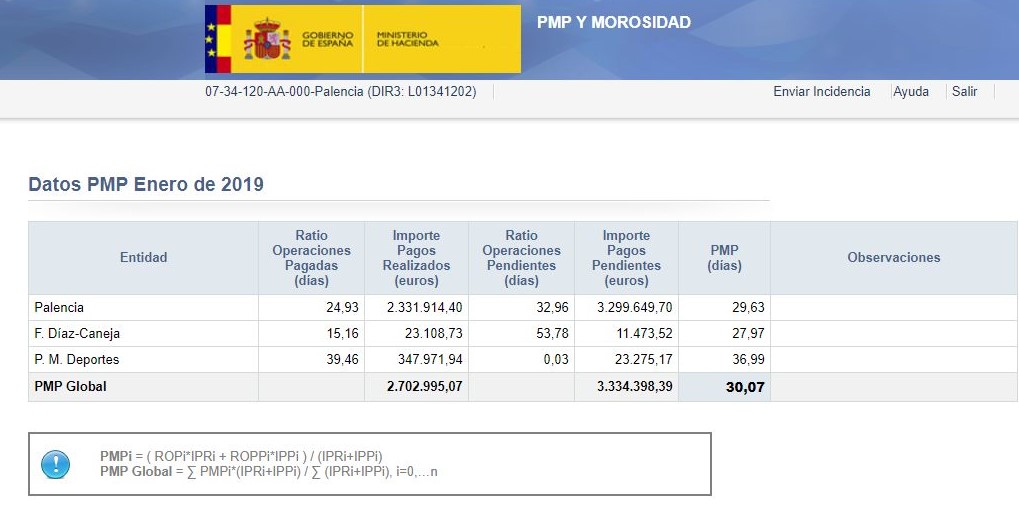Open the Enviar Incidencia link
The image size is (1019, 507).
[821, 91]
